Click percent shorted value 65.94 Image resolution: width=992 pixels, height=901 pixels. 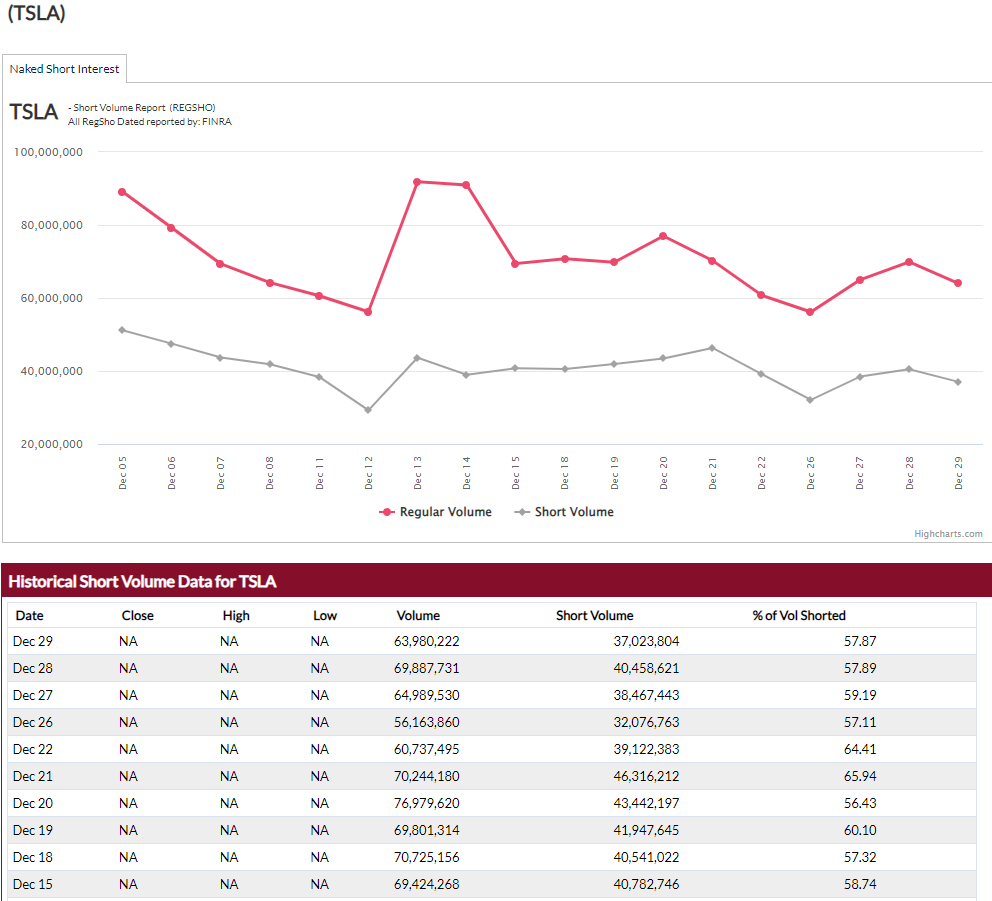tap(860, 776)
